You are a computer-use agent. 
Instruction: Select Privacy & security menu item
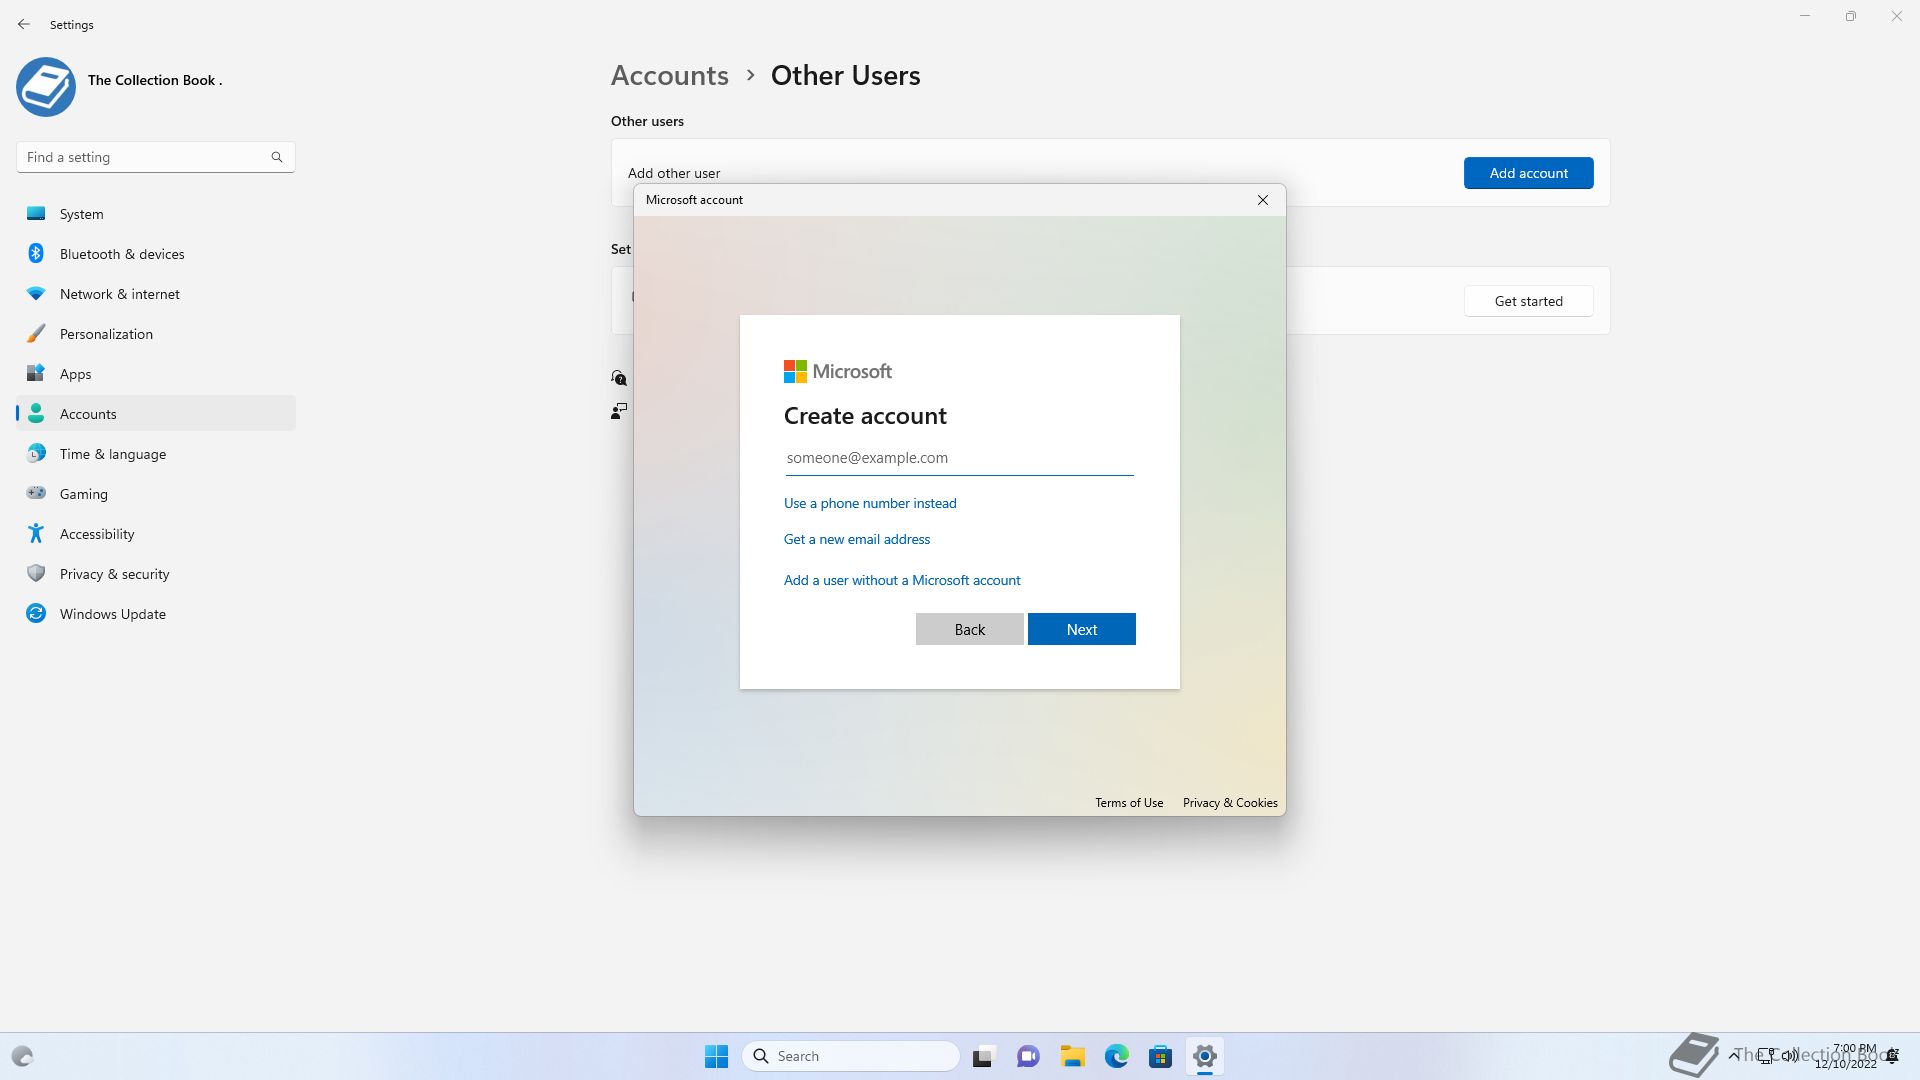(156, 574)
